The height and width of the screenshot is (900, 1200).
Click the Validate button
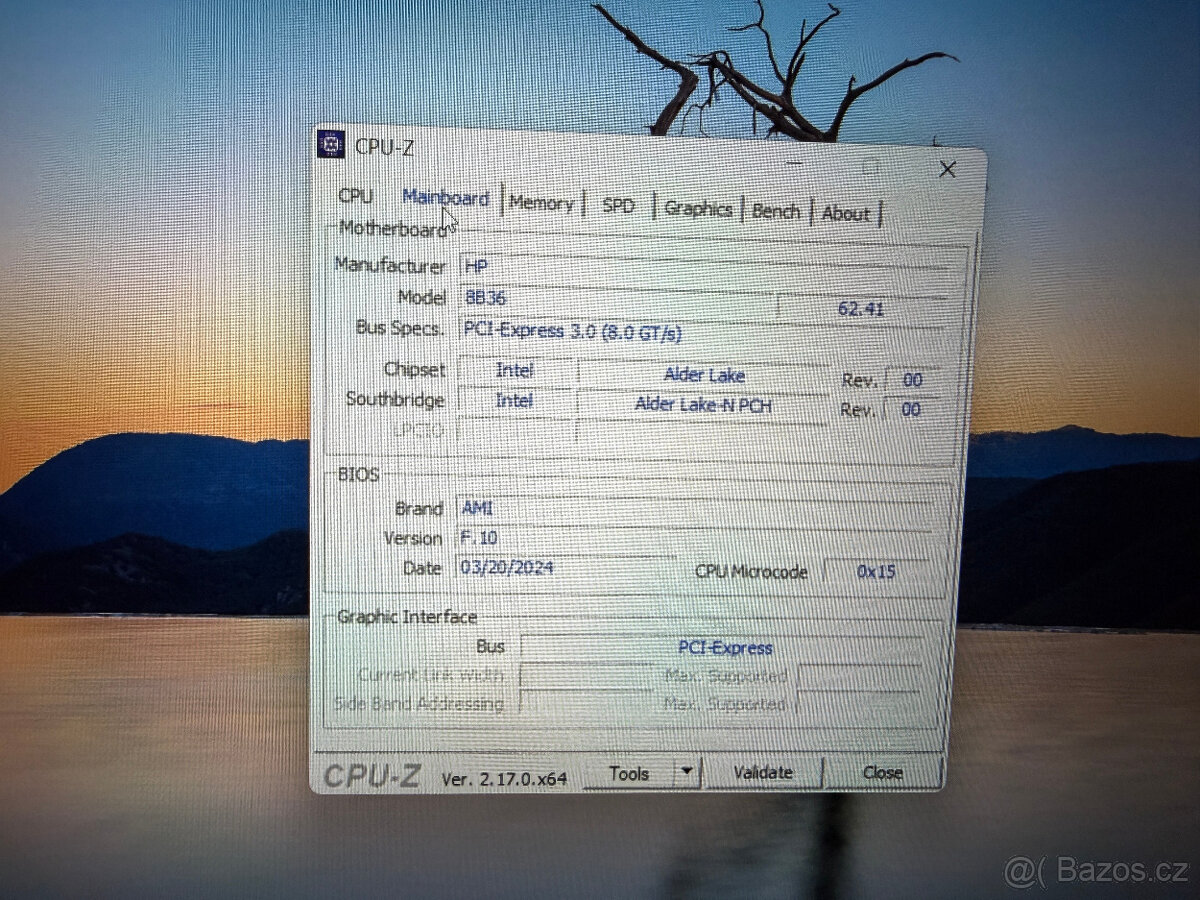tap(763, 772)
